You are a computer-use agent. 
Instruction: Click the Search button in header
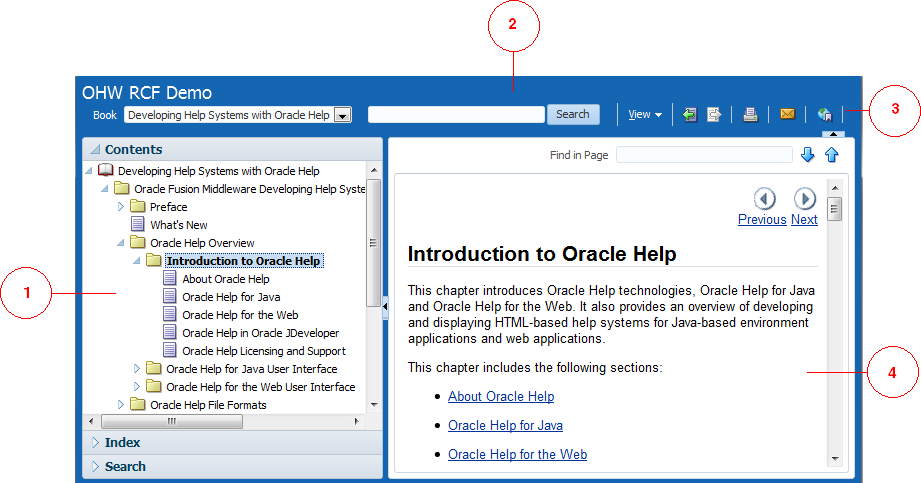[x=573, y=114]
